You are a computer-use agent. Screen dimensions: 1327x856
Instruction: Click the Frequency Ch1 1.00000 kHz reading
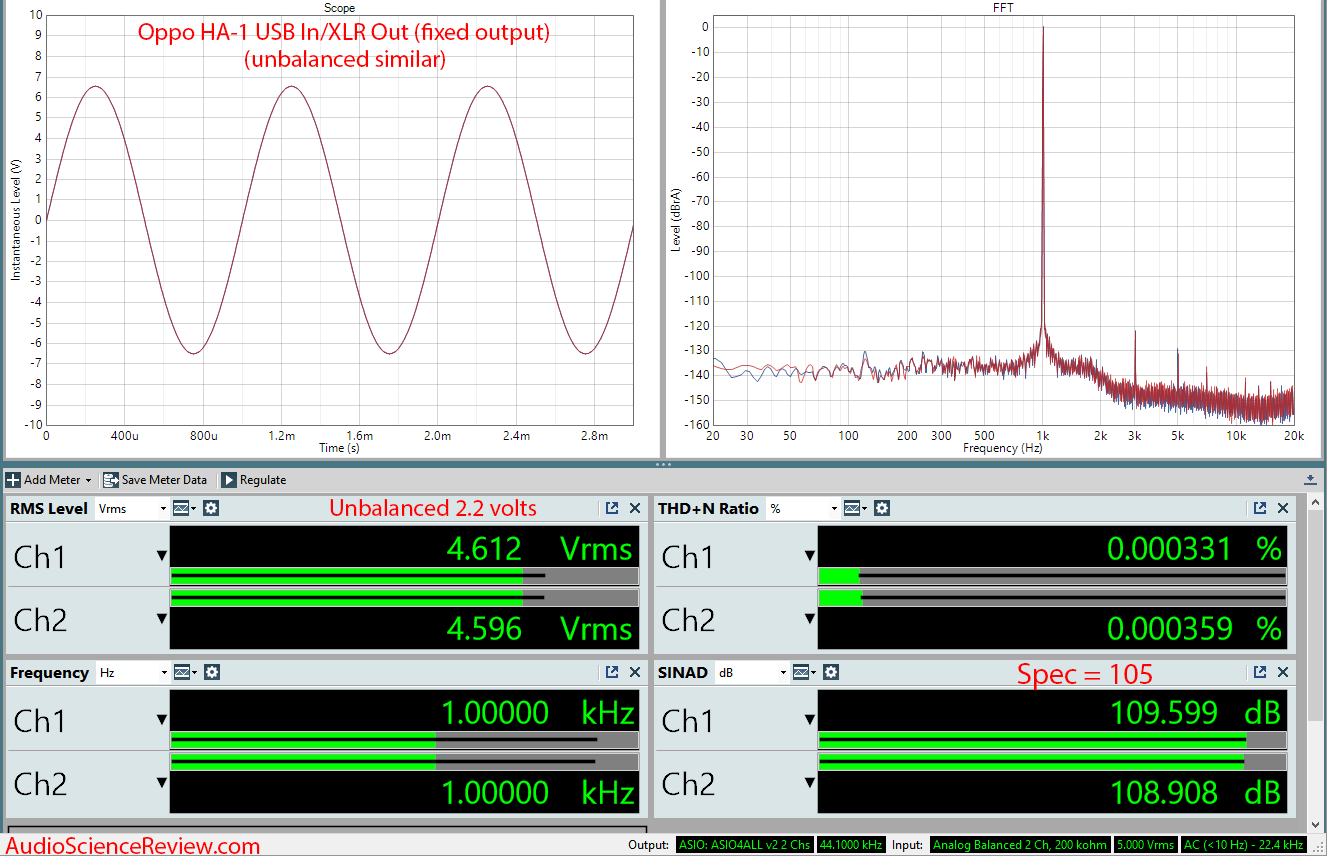tap(538, 712)
